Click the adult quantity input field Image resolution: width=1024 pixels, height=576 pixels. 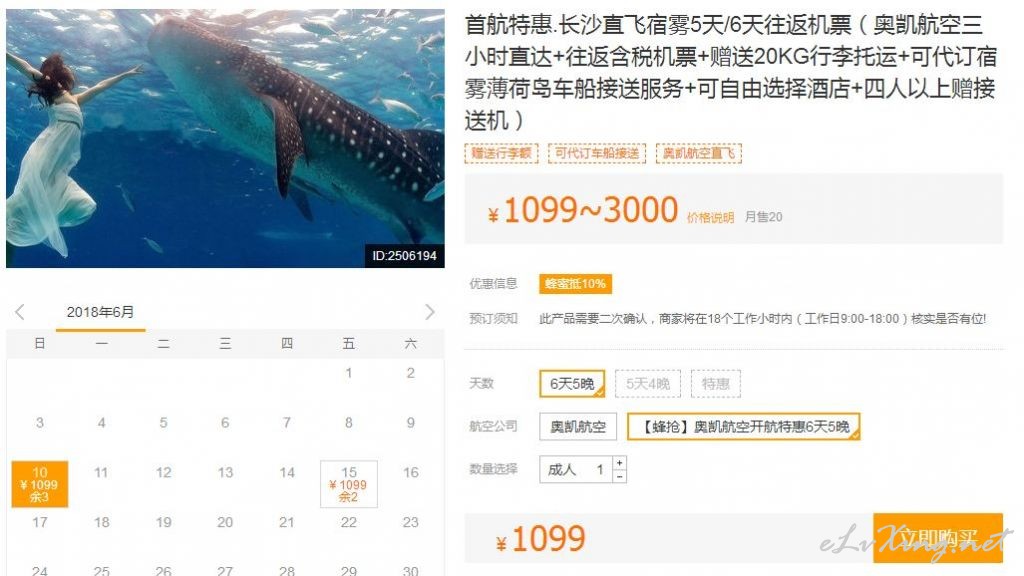(576, 470)
